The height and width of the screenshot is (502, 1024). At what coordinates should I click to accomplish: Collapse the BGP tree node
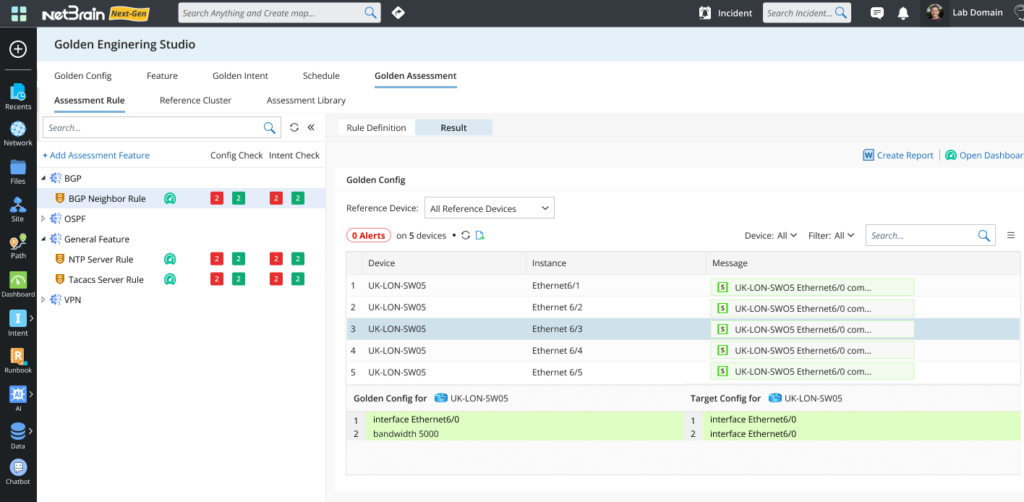pyautogui.click(x=44, y=178)
